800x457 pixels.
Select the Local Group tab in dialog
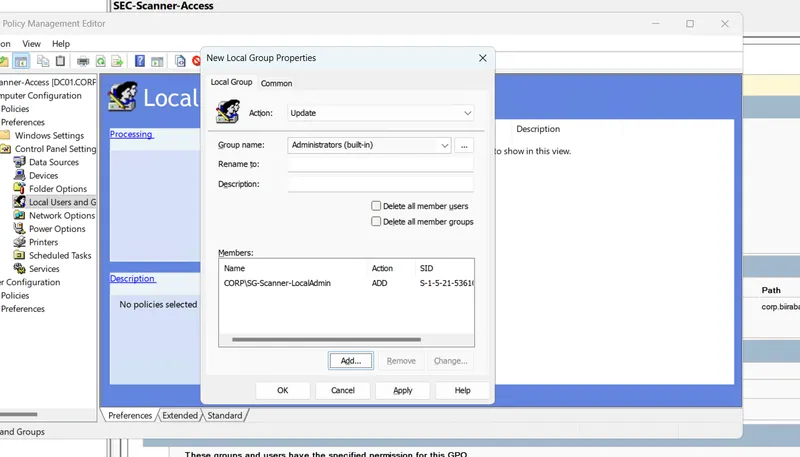(x=231, y=82)
